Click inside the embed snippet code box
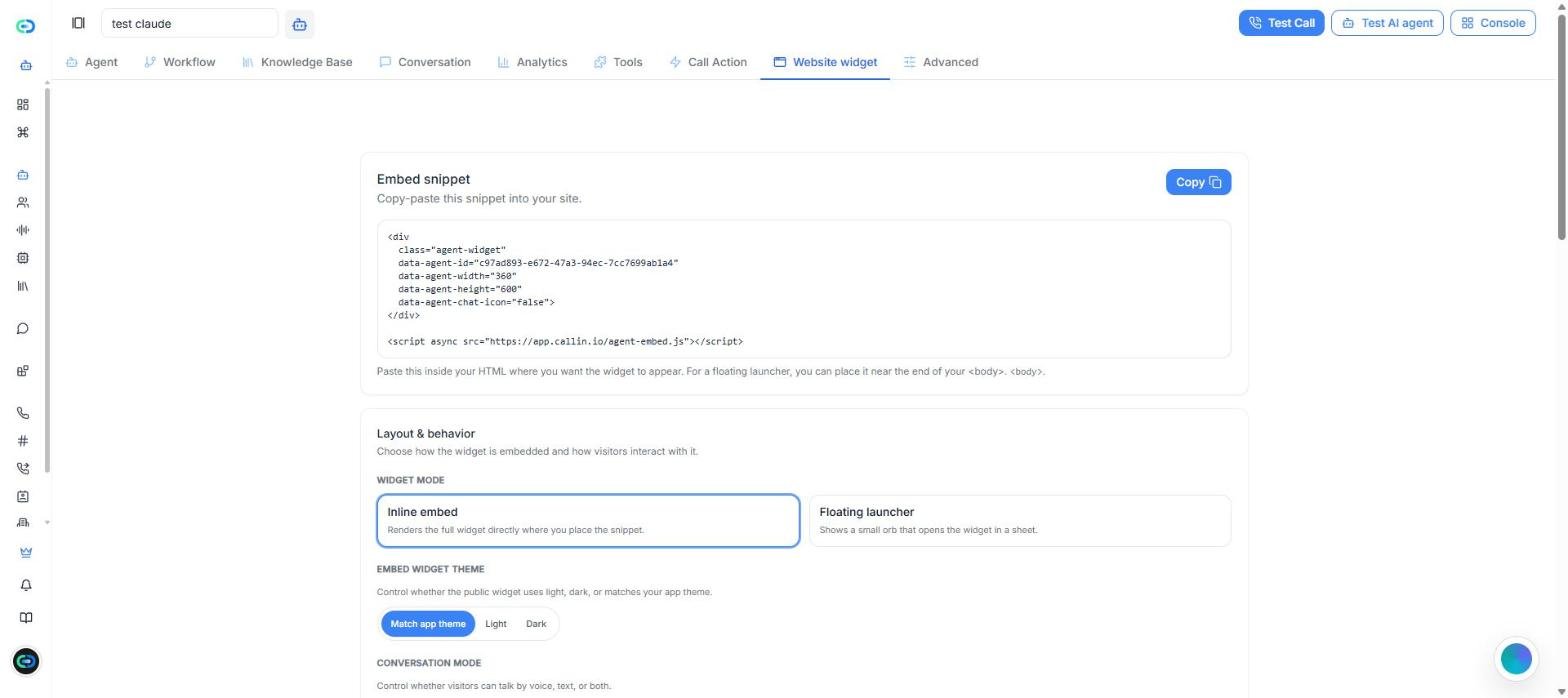This screenshot has width=1568, height=698. tap(804, 289)
